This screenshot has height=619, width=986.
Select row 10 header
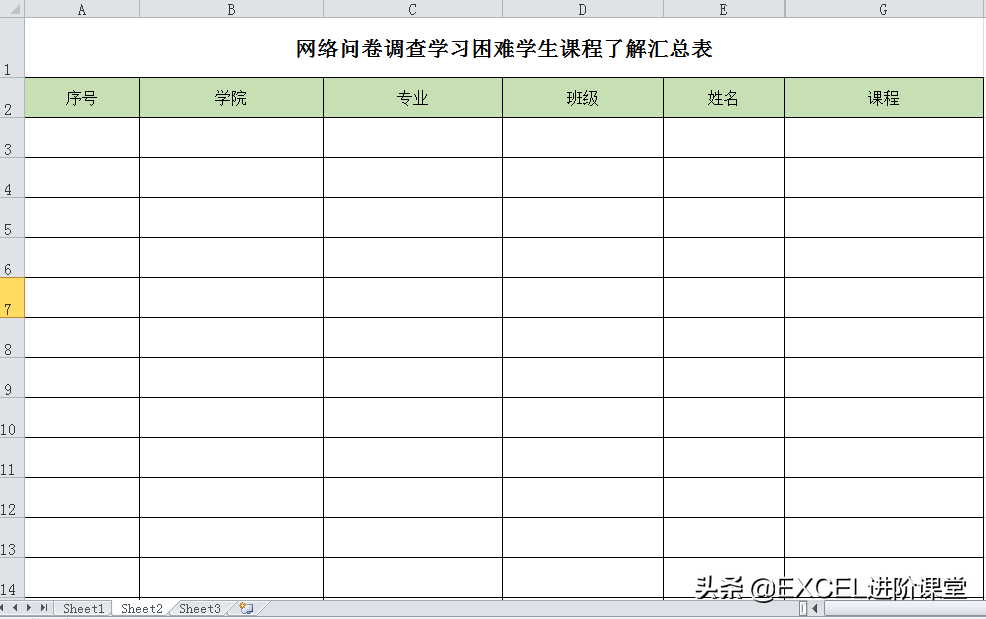click(12, 418)
